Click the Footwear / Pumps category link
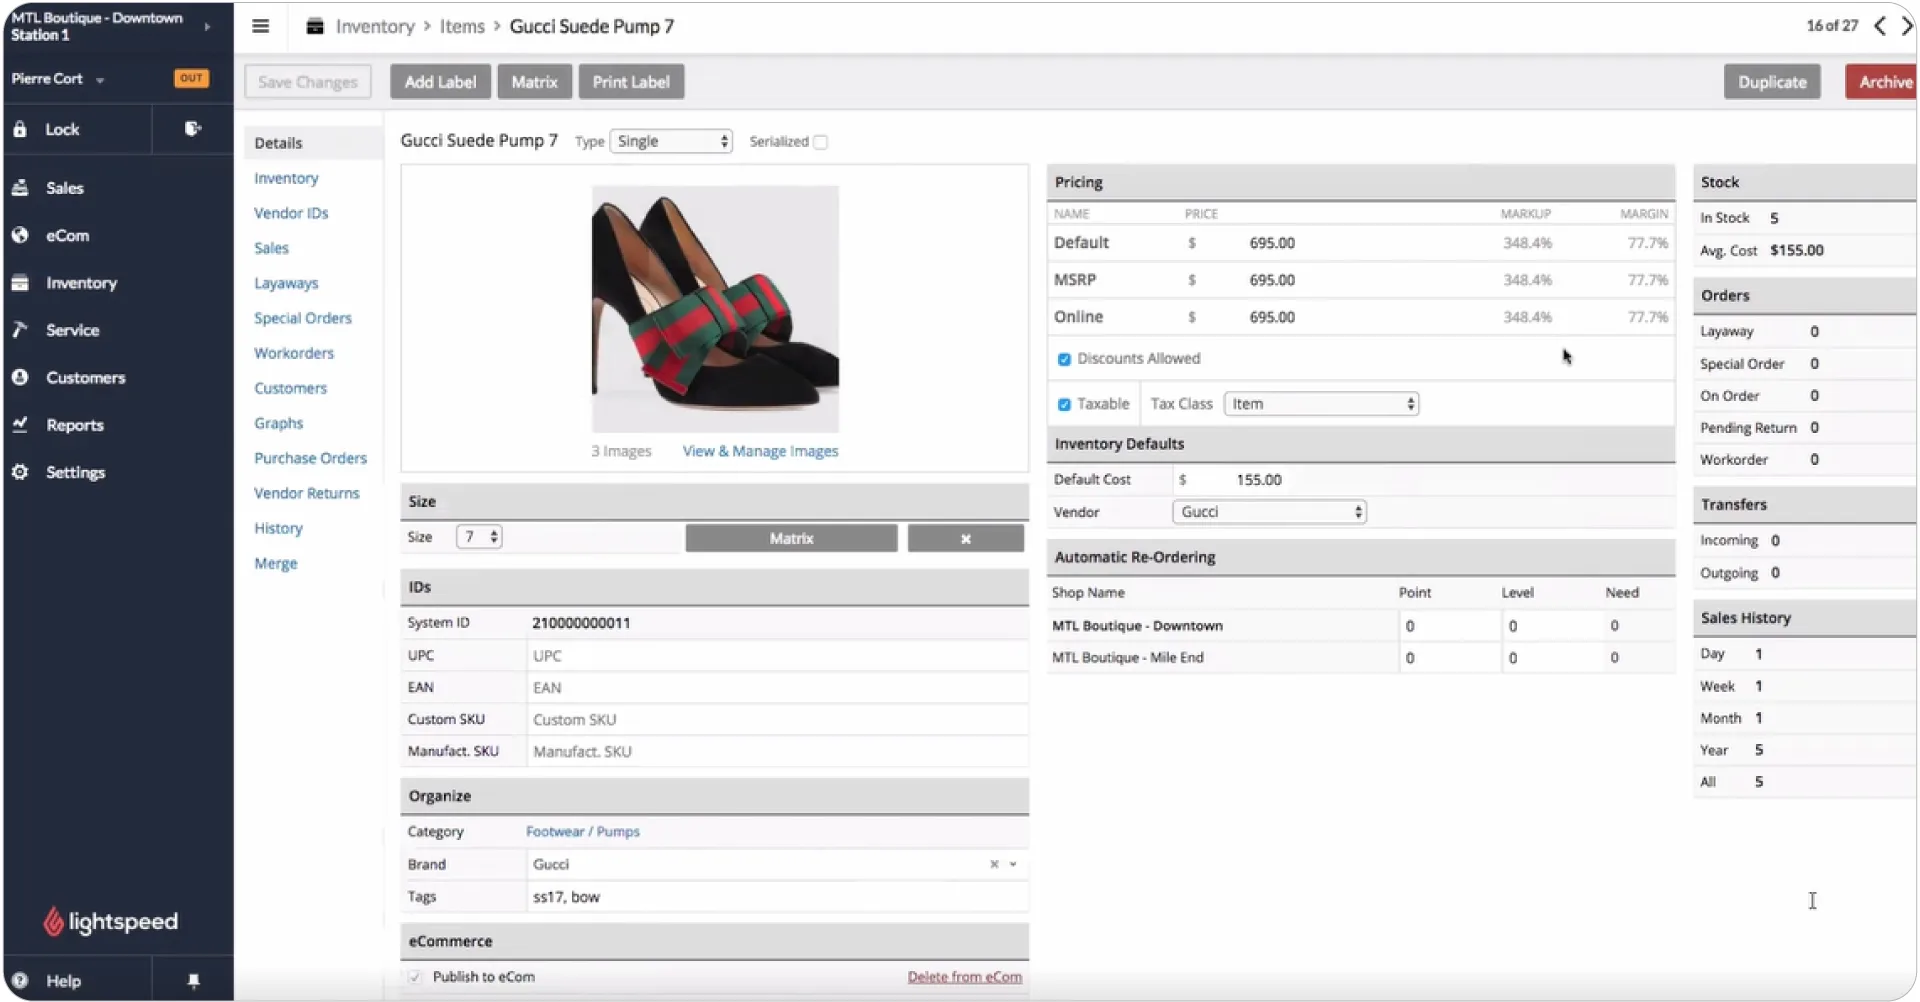The width and height of the screenshot is (1920, 1002). pos(583,832)
